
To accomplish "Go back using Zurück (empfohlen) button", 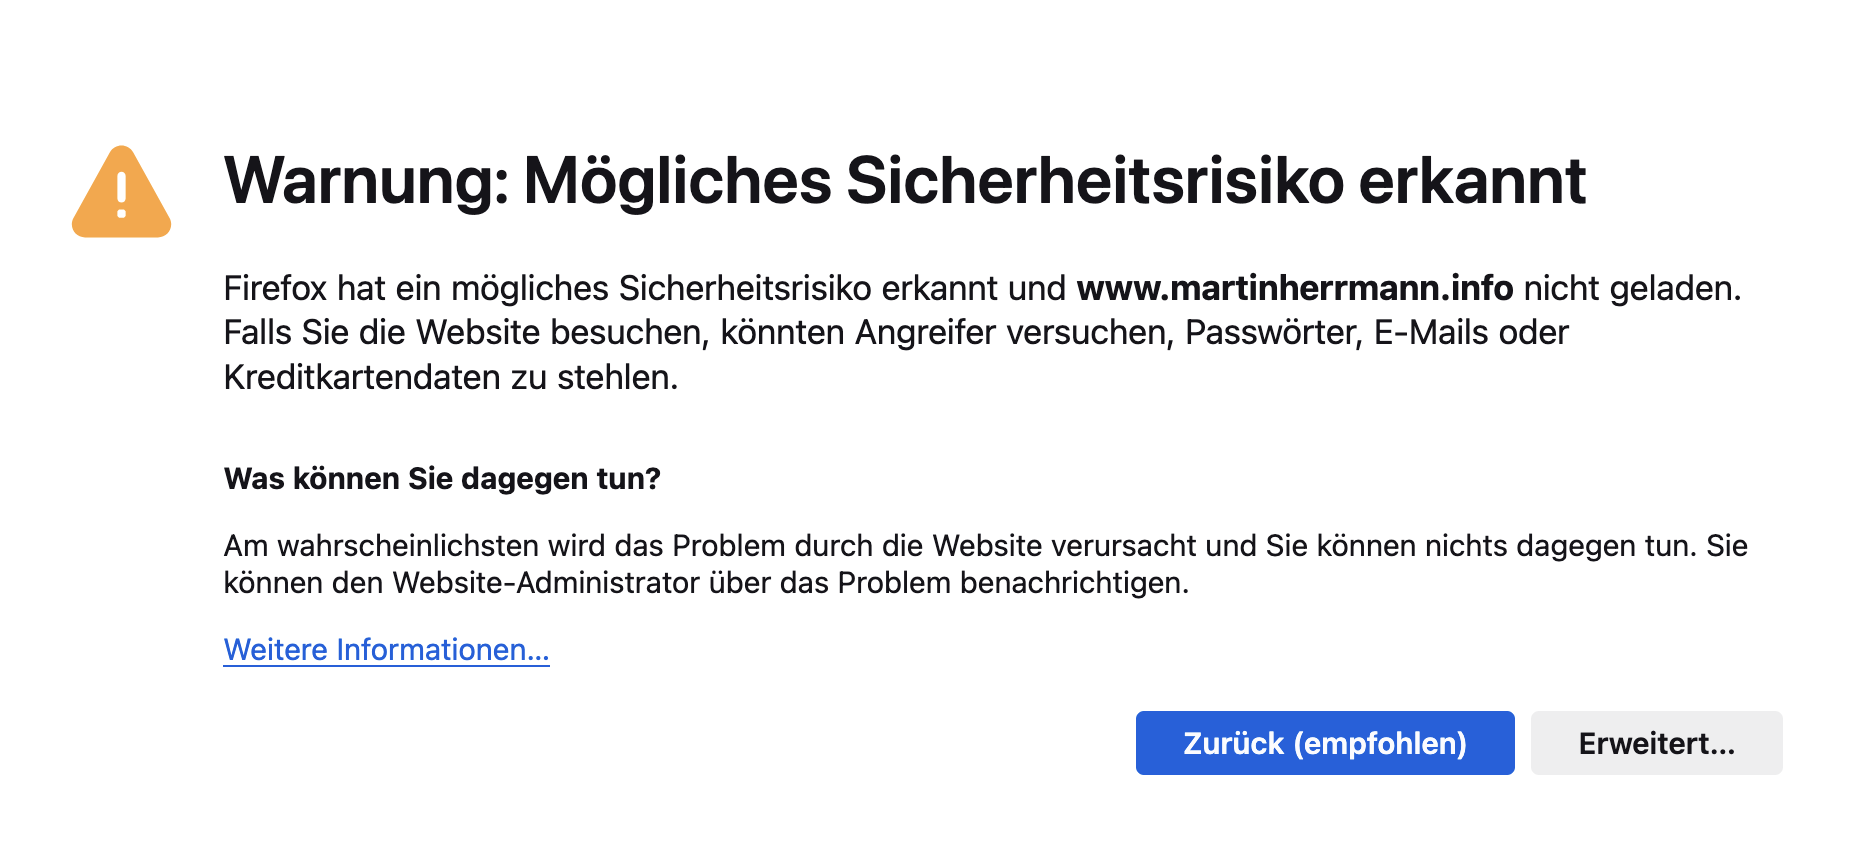I will [1325, 743].
